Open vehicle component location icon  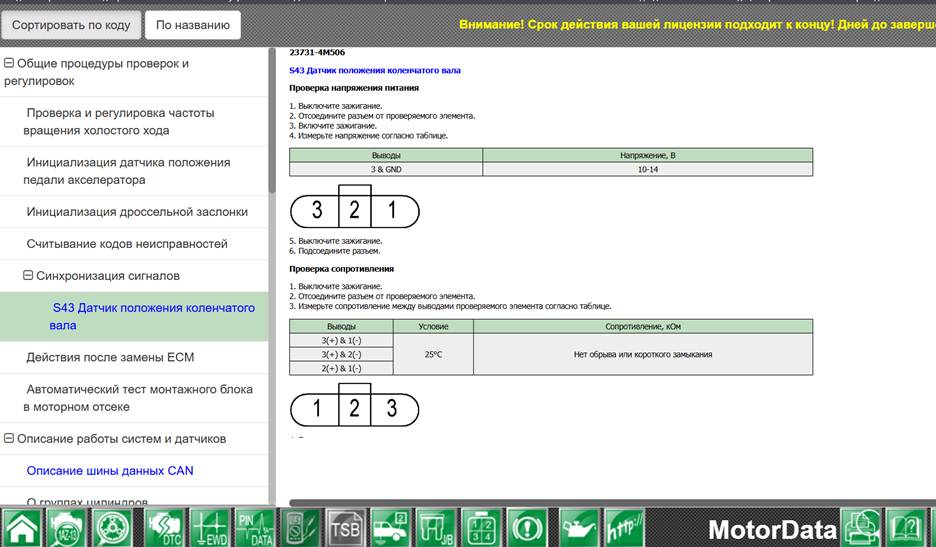390,528
